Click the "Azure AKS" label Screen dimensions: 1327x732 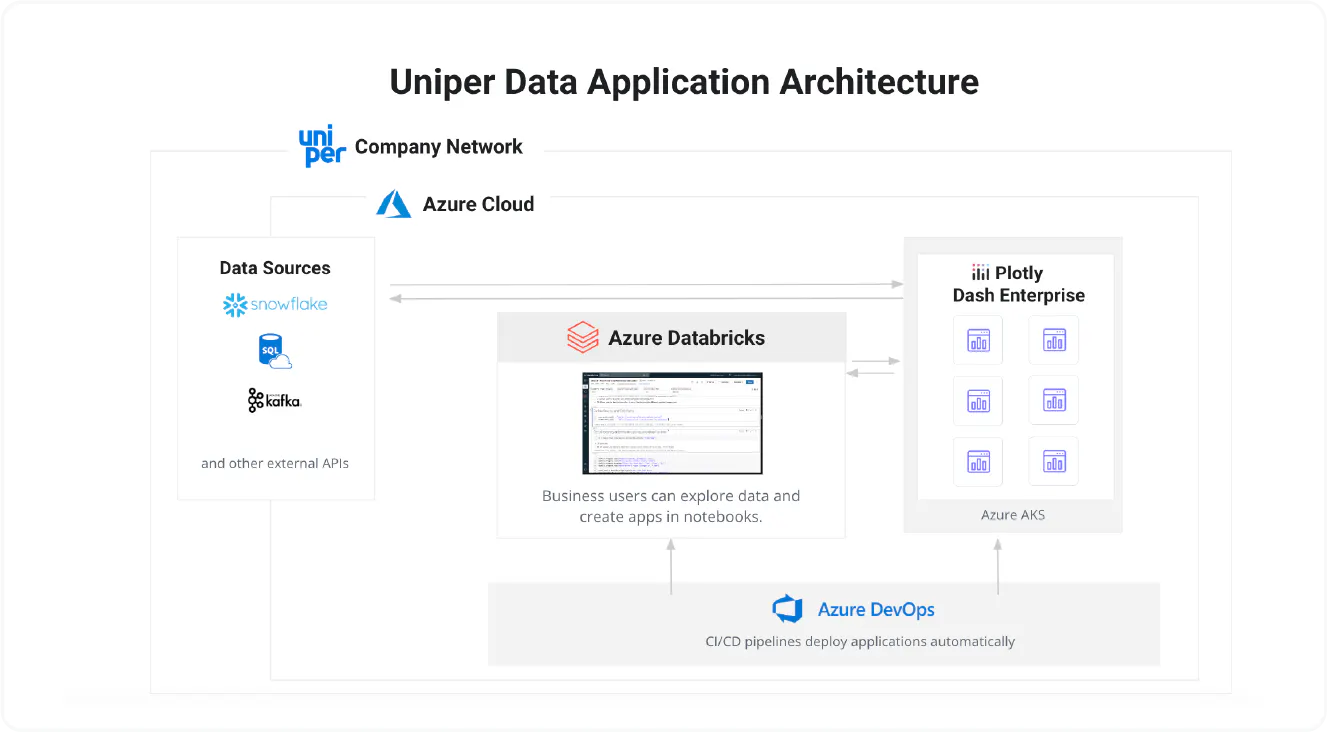[x=1013, y=515]
